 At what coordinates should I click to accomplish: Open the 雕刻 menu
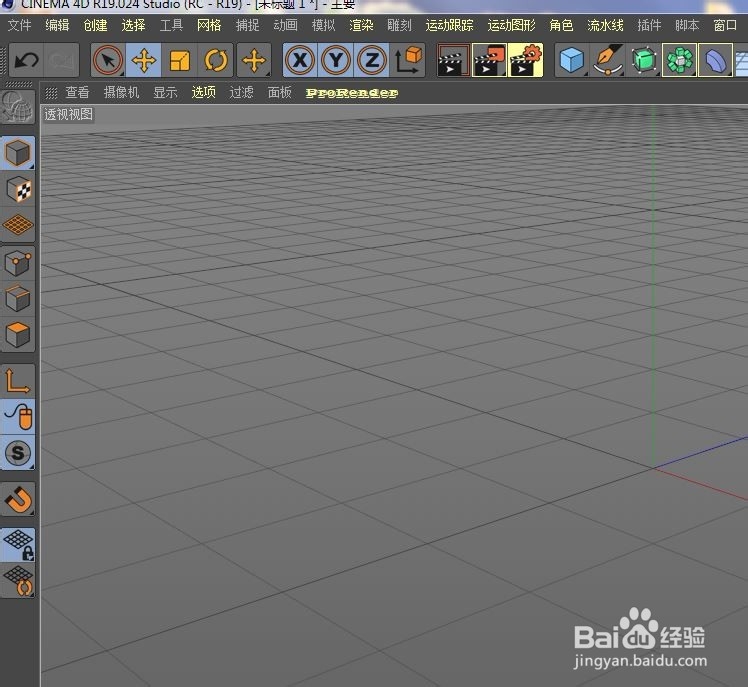(x=399, y=25)
